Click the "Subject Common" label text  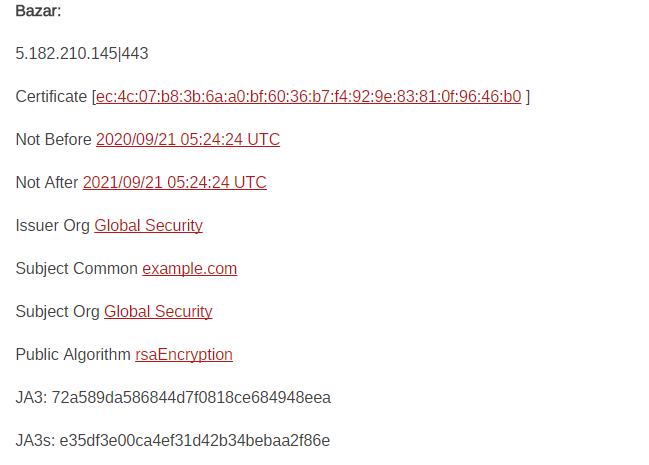point(76,269)
